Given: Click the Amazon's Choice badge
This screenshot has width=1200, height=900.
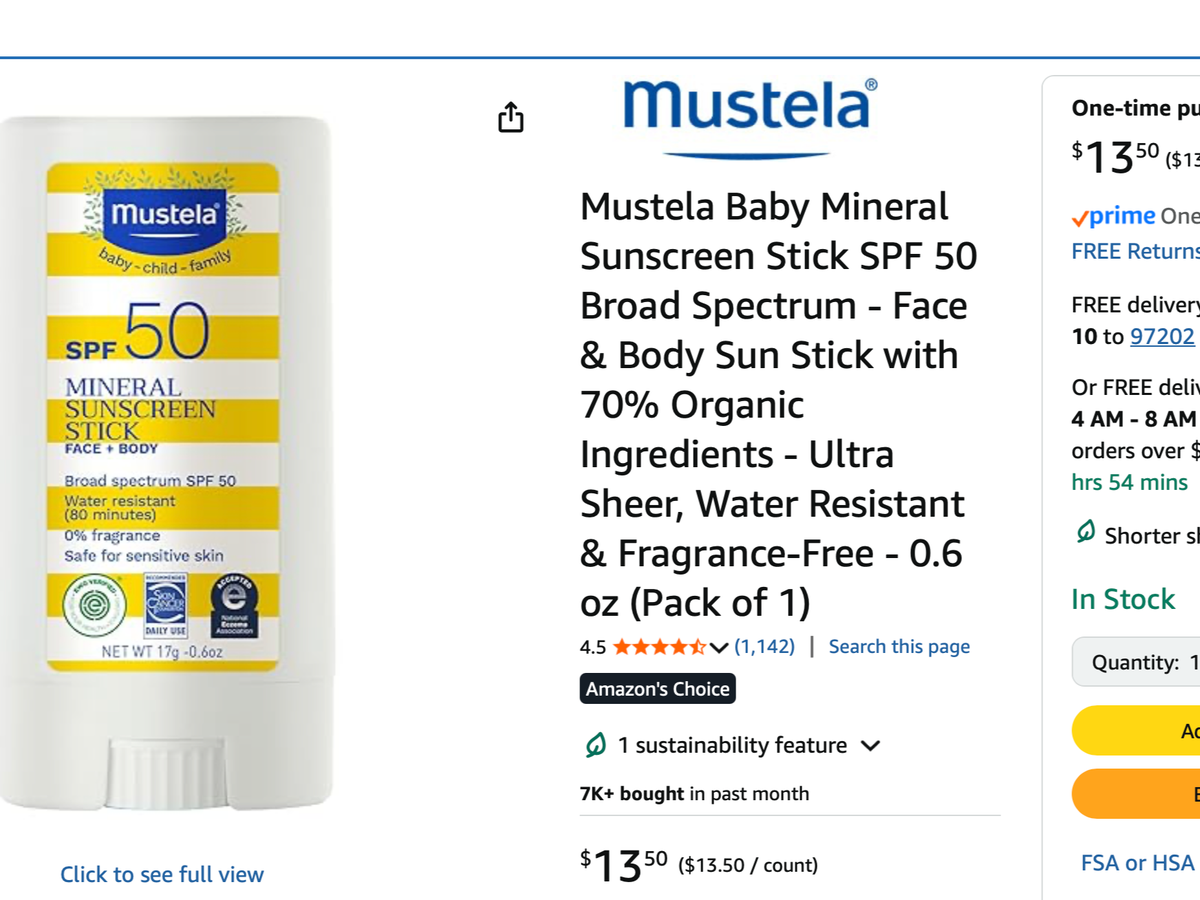Looking at the screenshot, I should pyautogui.click(x=658, y=689).
